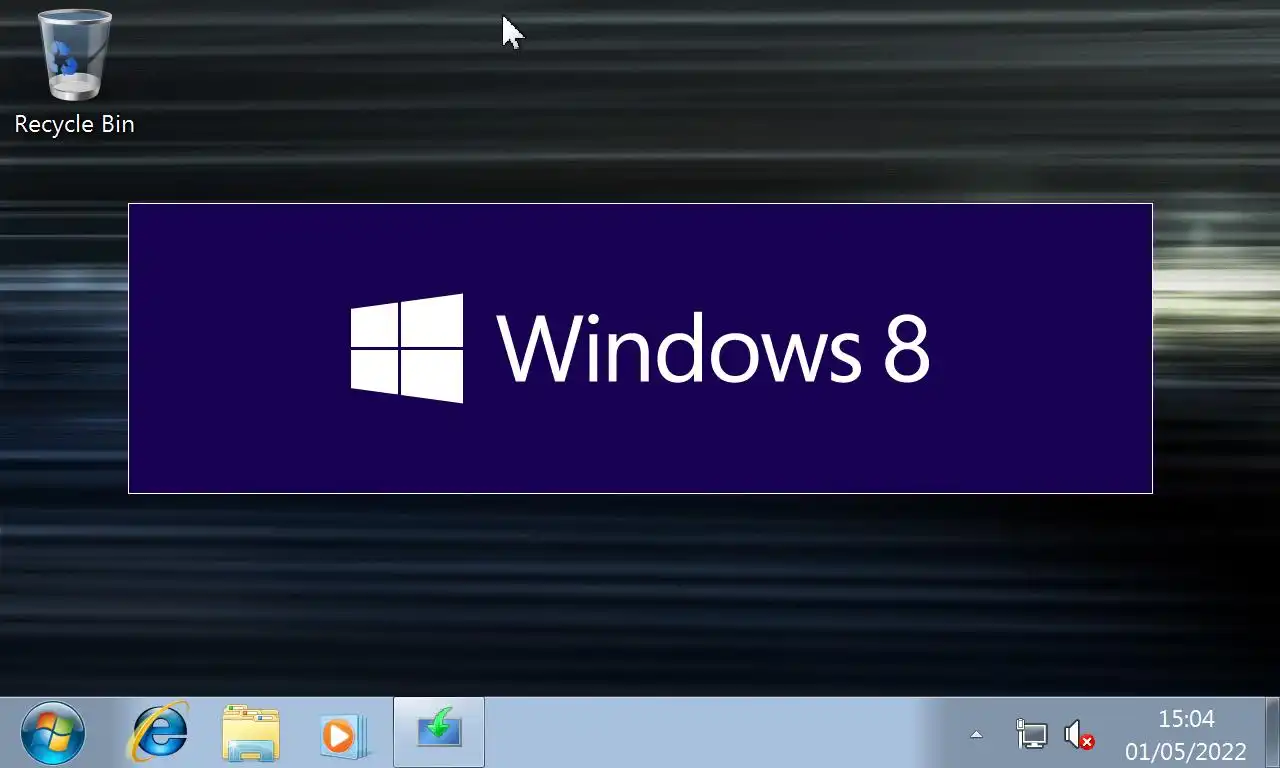This screenshot has height=768, width=1280.
Task: Click the Windows 8 splash banner
Action: click(640, 348)
